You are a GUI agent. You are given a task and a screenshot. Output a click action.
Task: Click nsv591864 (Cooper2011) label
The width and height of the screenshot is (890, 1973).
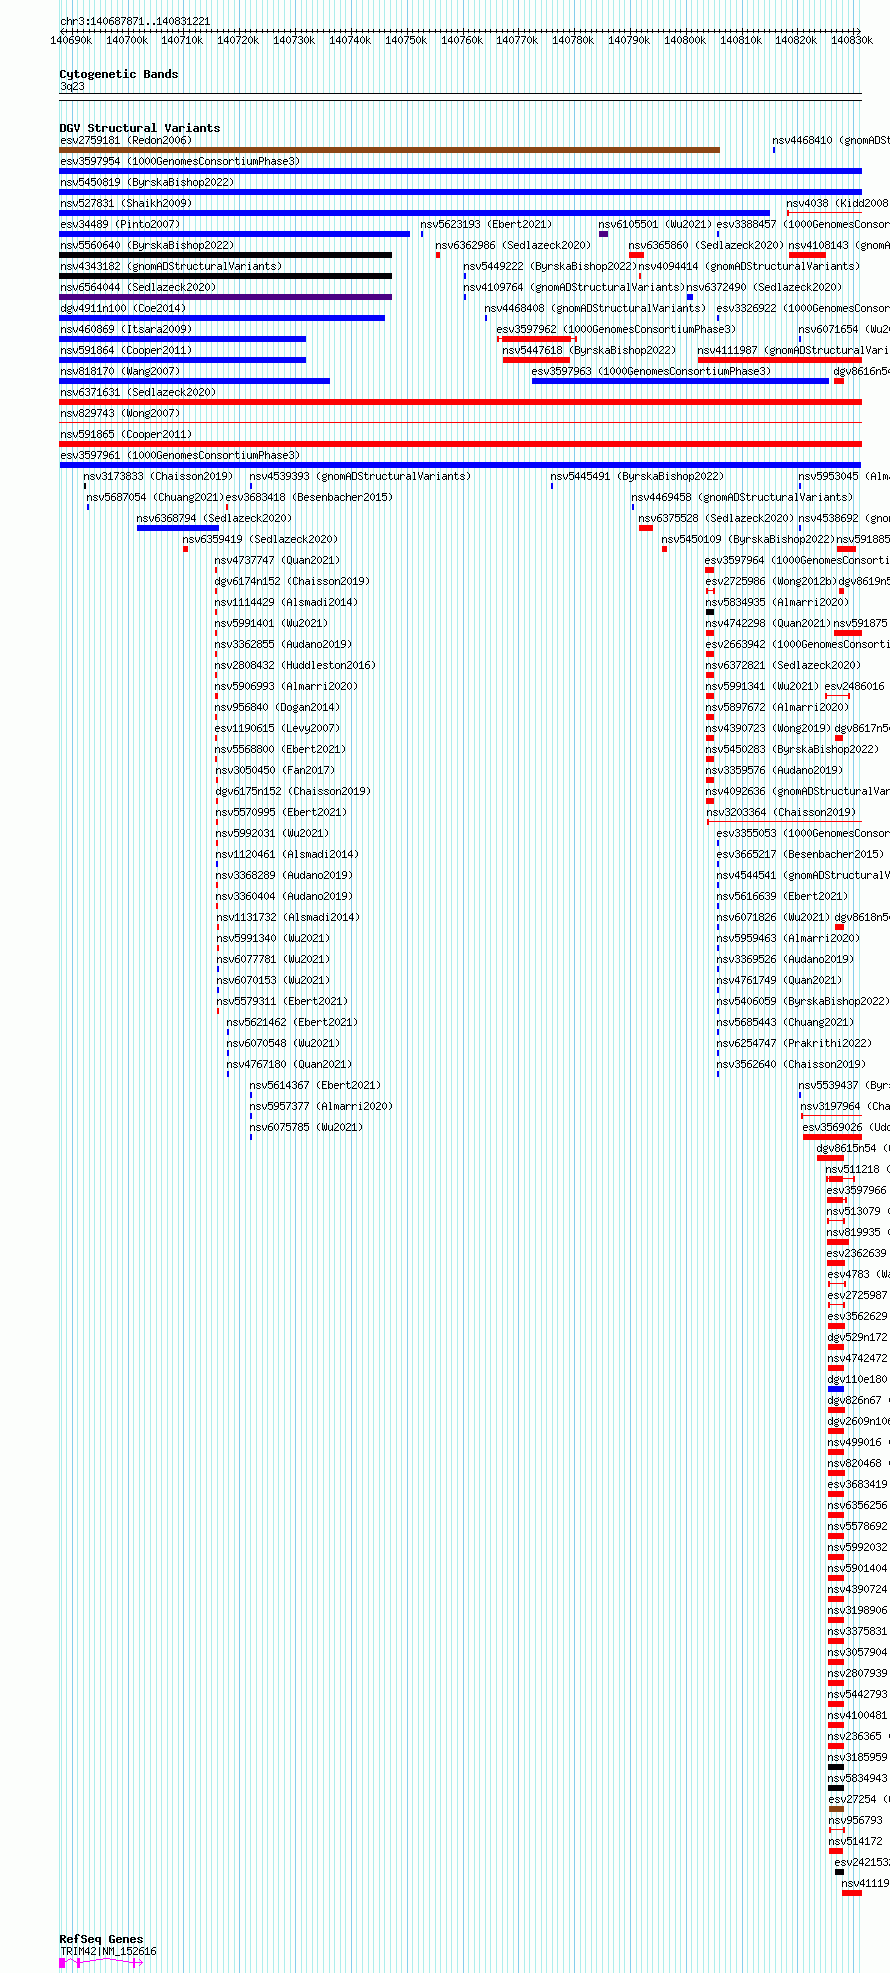(x=126, y=351)
